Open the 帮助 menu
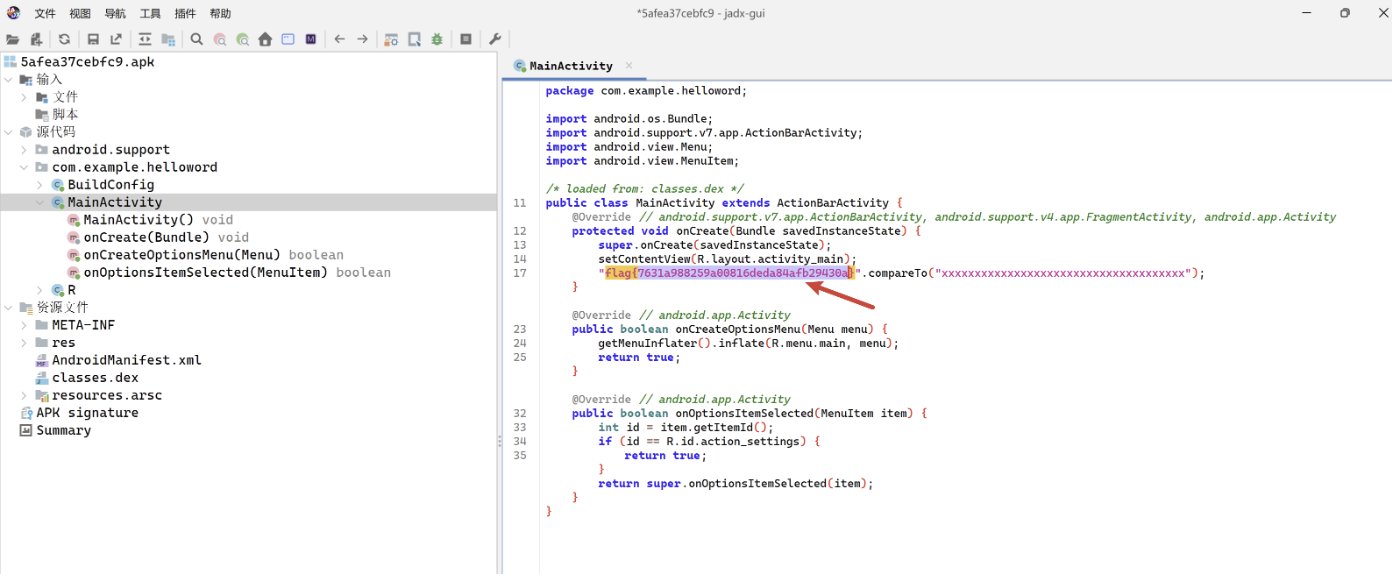1392x587 pixels. [x=220, y=13]
